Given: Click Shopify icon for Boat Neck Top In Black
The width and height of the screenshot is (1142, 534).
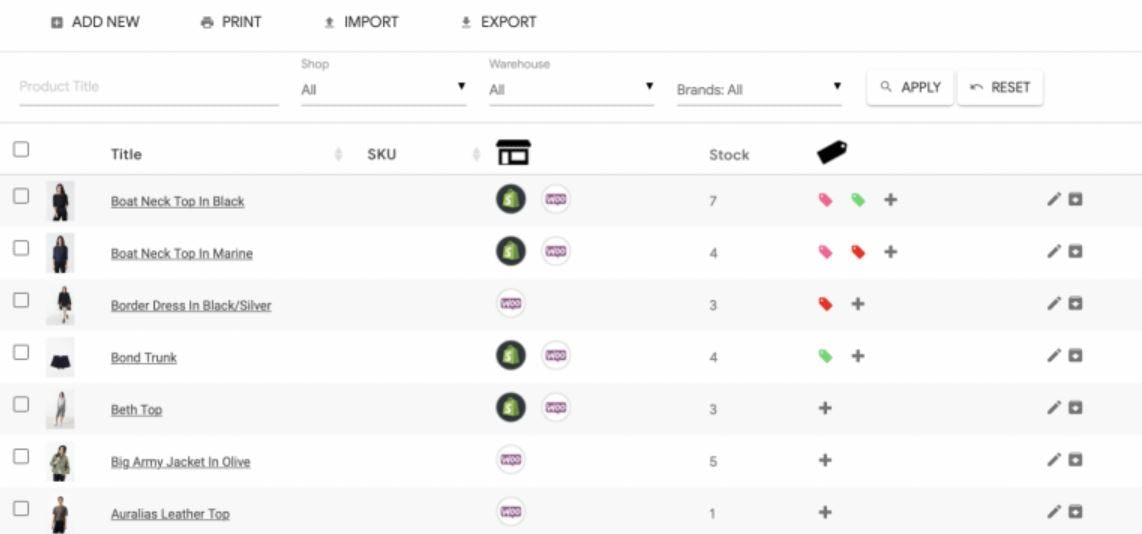Looking at the screenshot, I should click(511, 200).
